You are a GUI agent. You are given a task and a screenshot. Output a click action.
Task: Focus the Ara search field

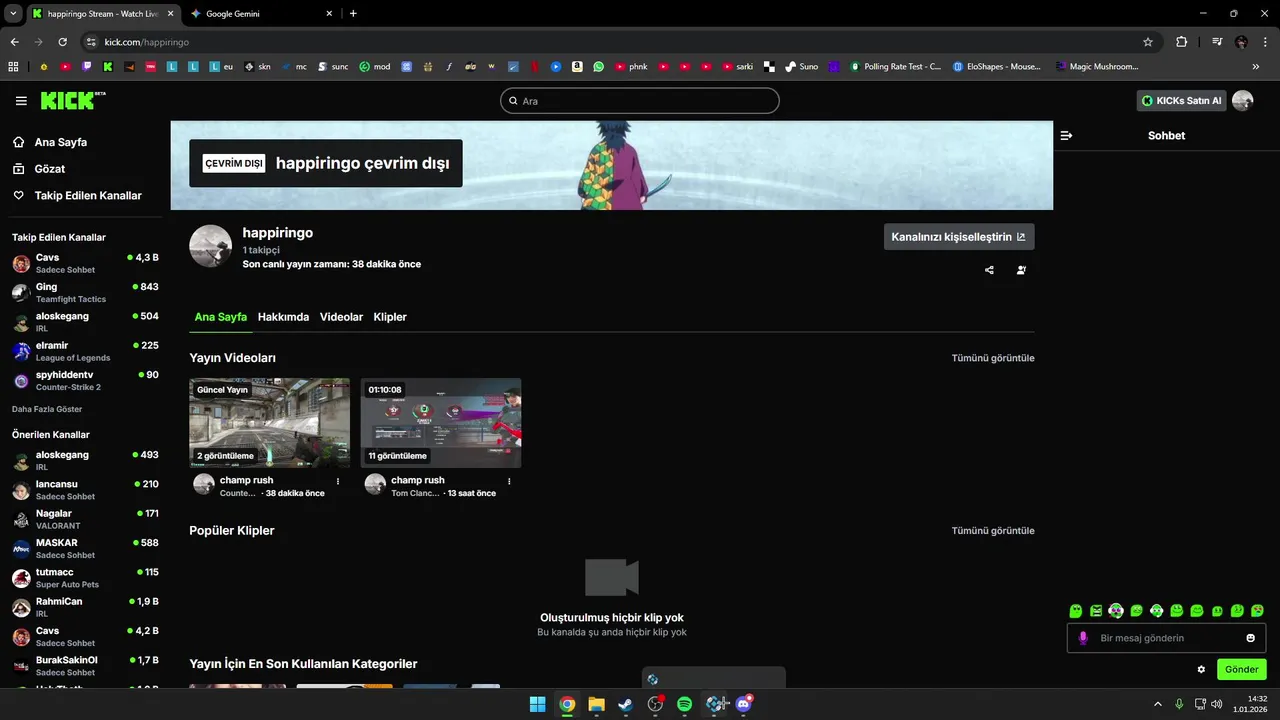pyautogui.click(x=640, y=101)
